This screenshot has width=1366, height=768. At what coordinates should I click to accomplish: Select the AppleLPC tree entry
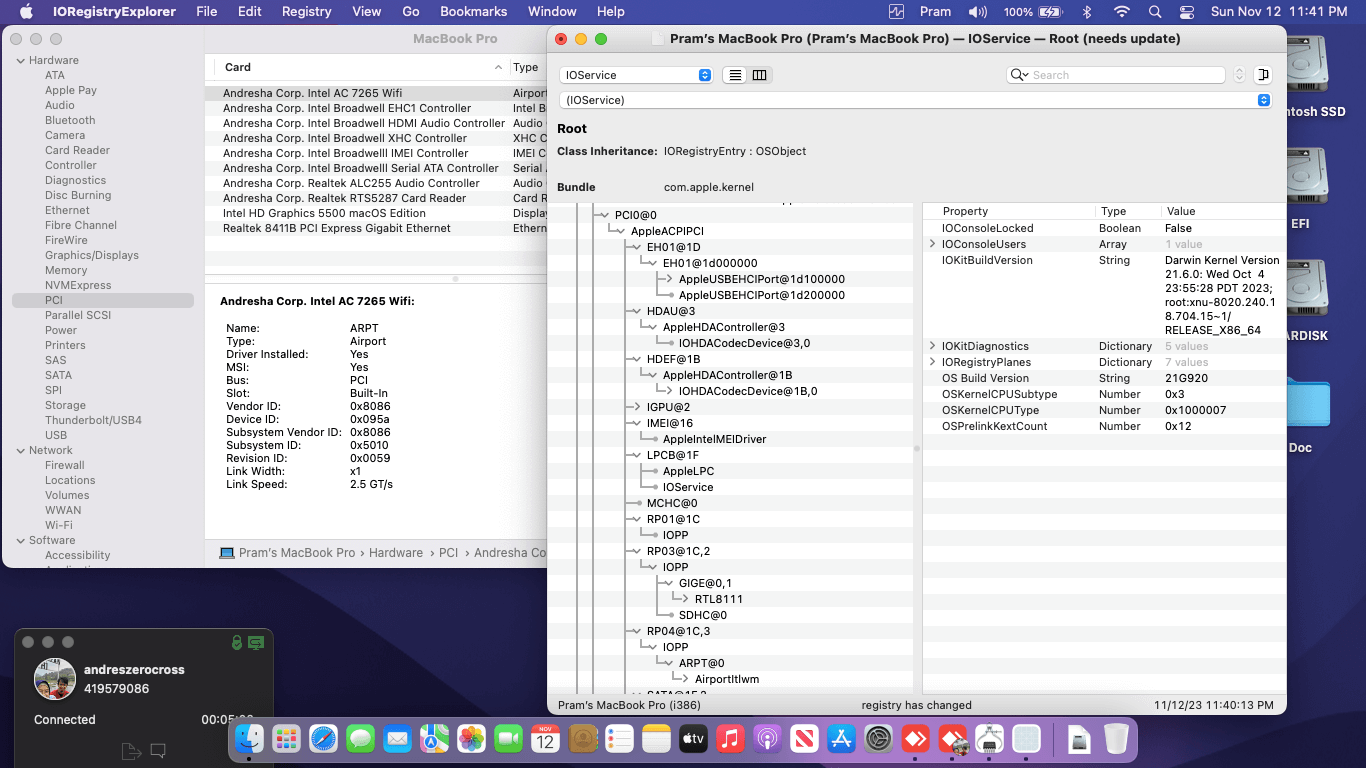[x=688, y=471]
